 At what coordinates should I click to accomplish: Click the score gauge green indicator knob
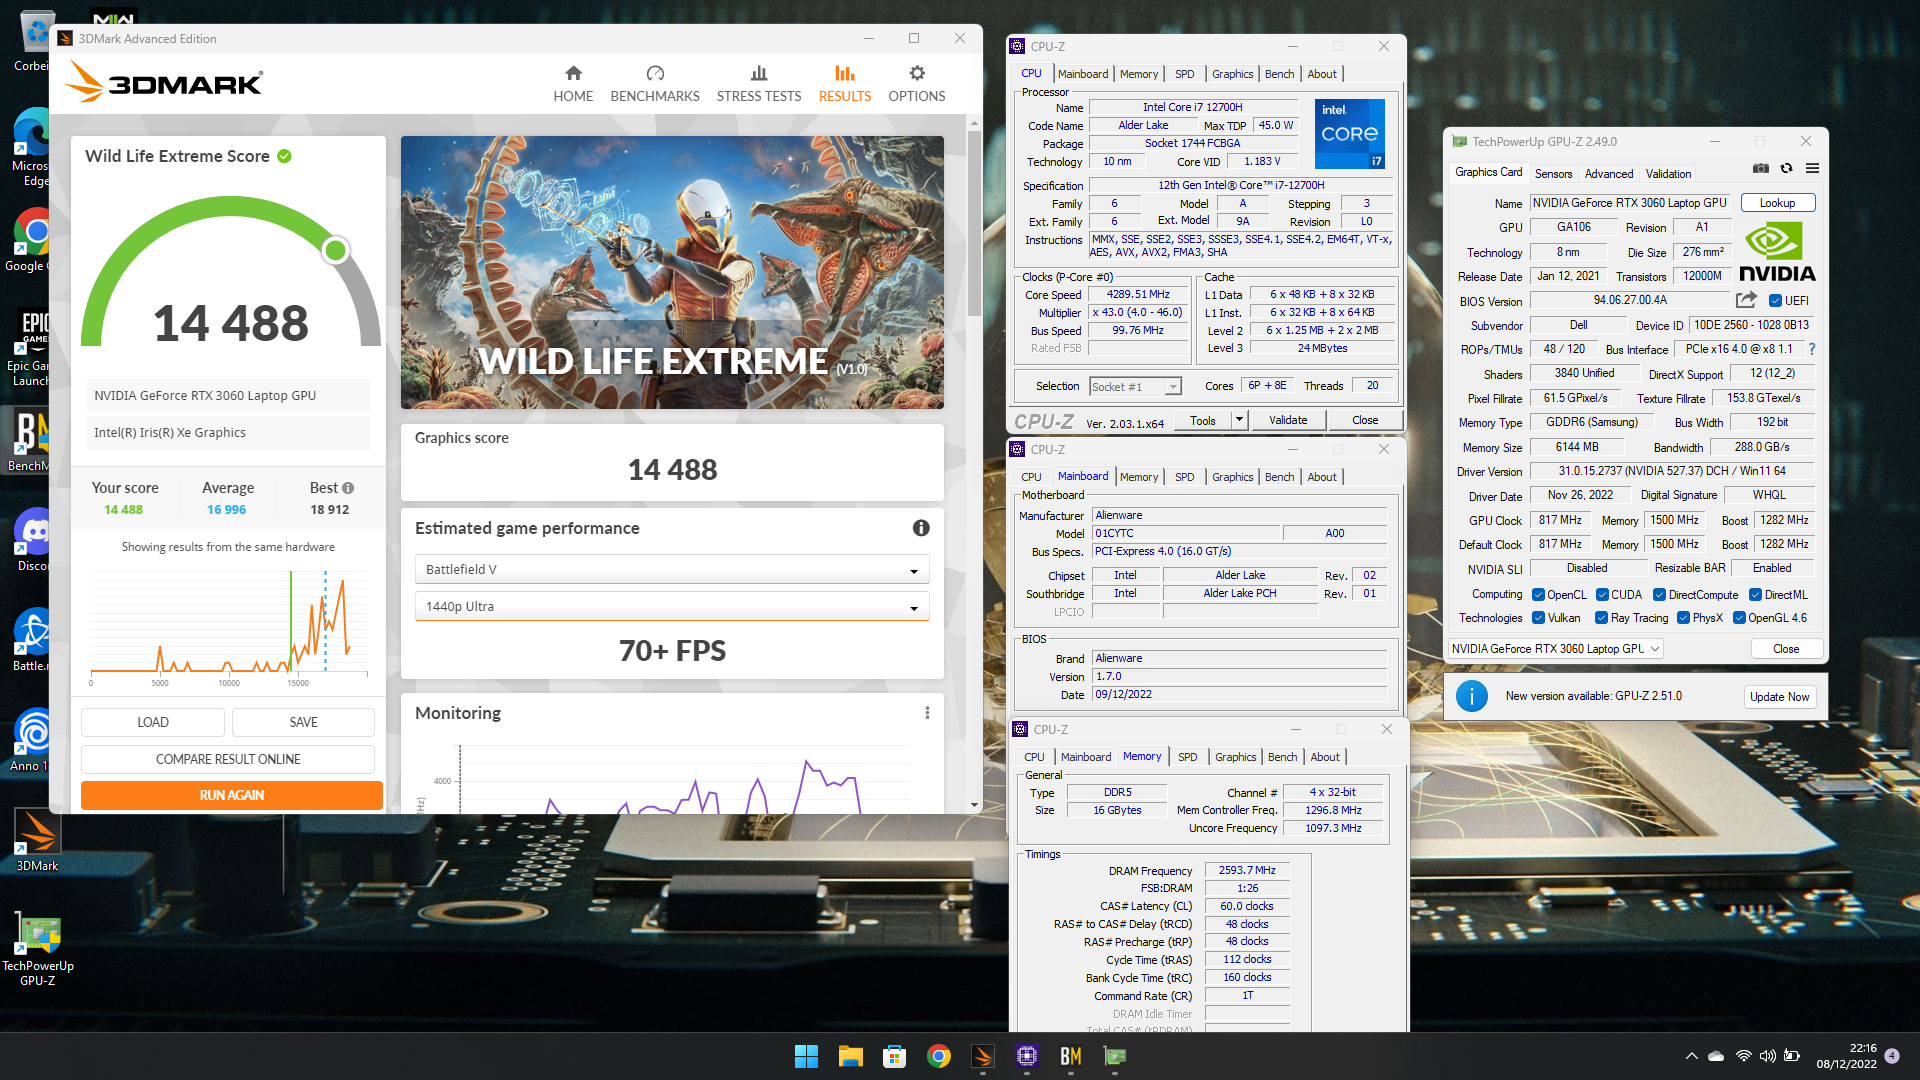coord(336,250)
